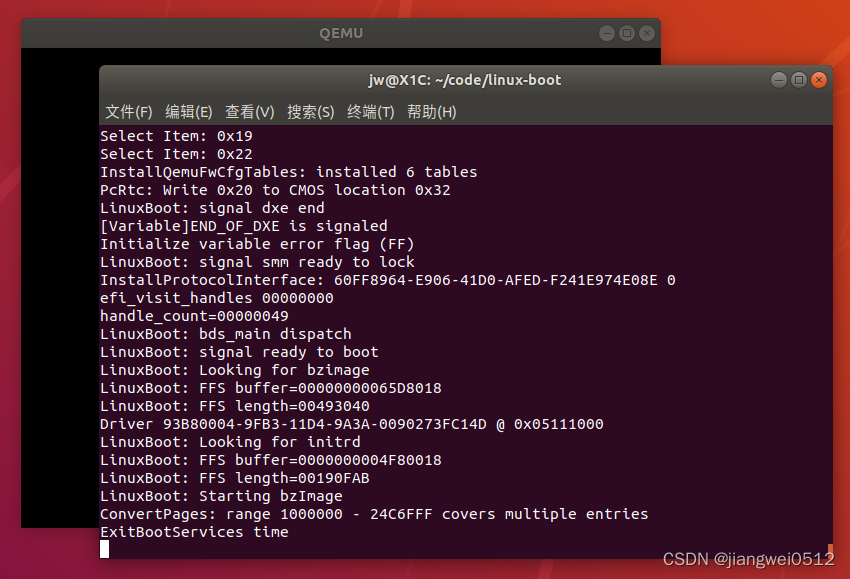Maximize the linux-boot terminal window

click(799, 80)
